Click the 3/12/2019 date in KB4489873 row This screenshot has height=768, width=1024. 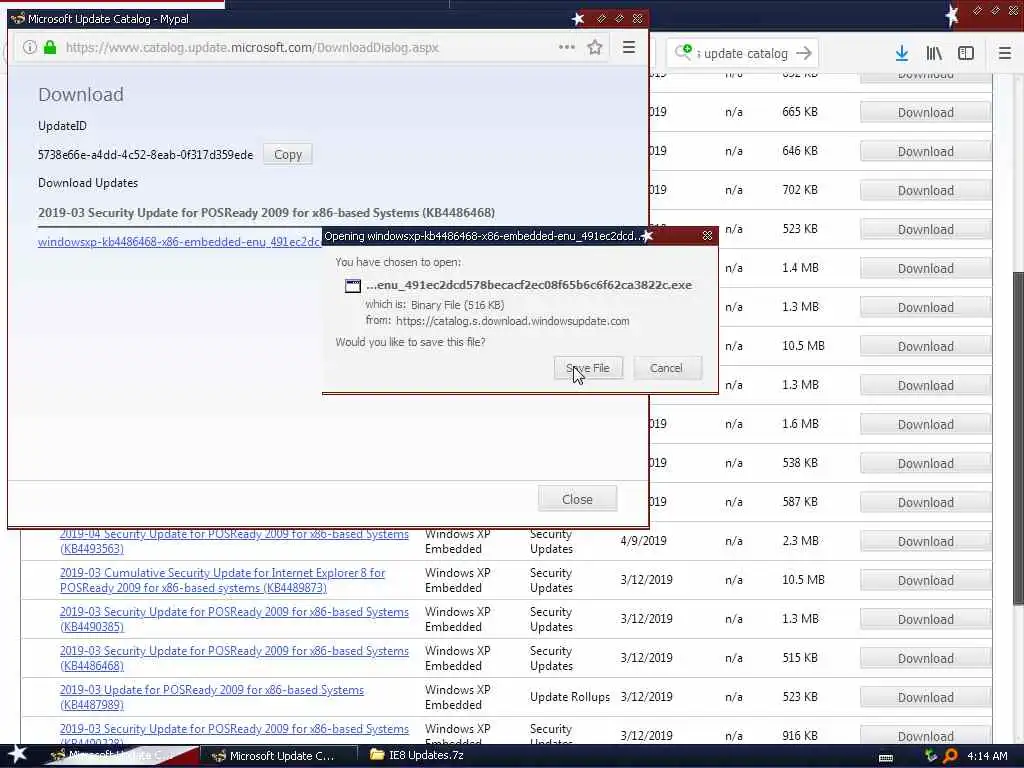[x=646, y=580]
